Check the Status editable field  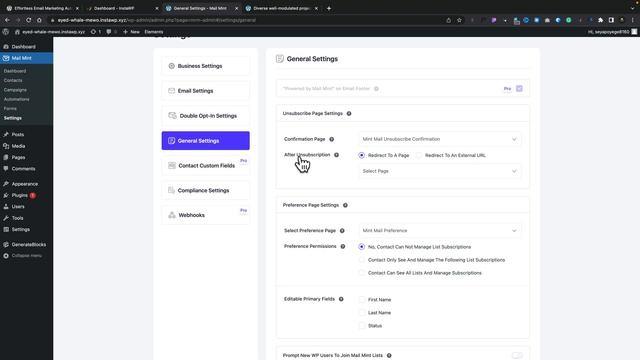coord(362,326)
